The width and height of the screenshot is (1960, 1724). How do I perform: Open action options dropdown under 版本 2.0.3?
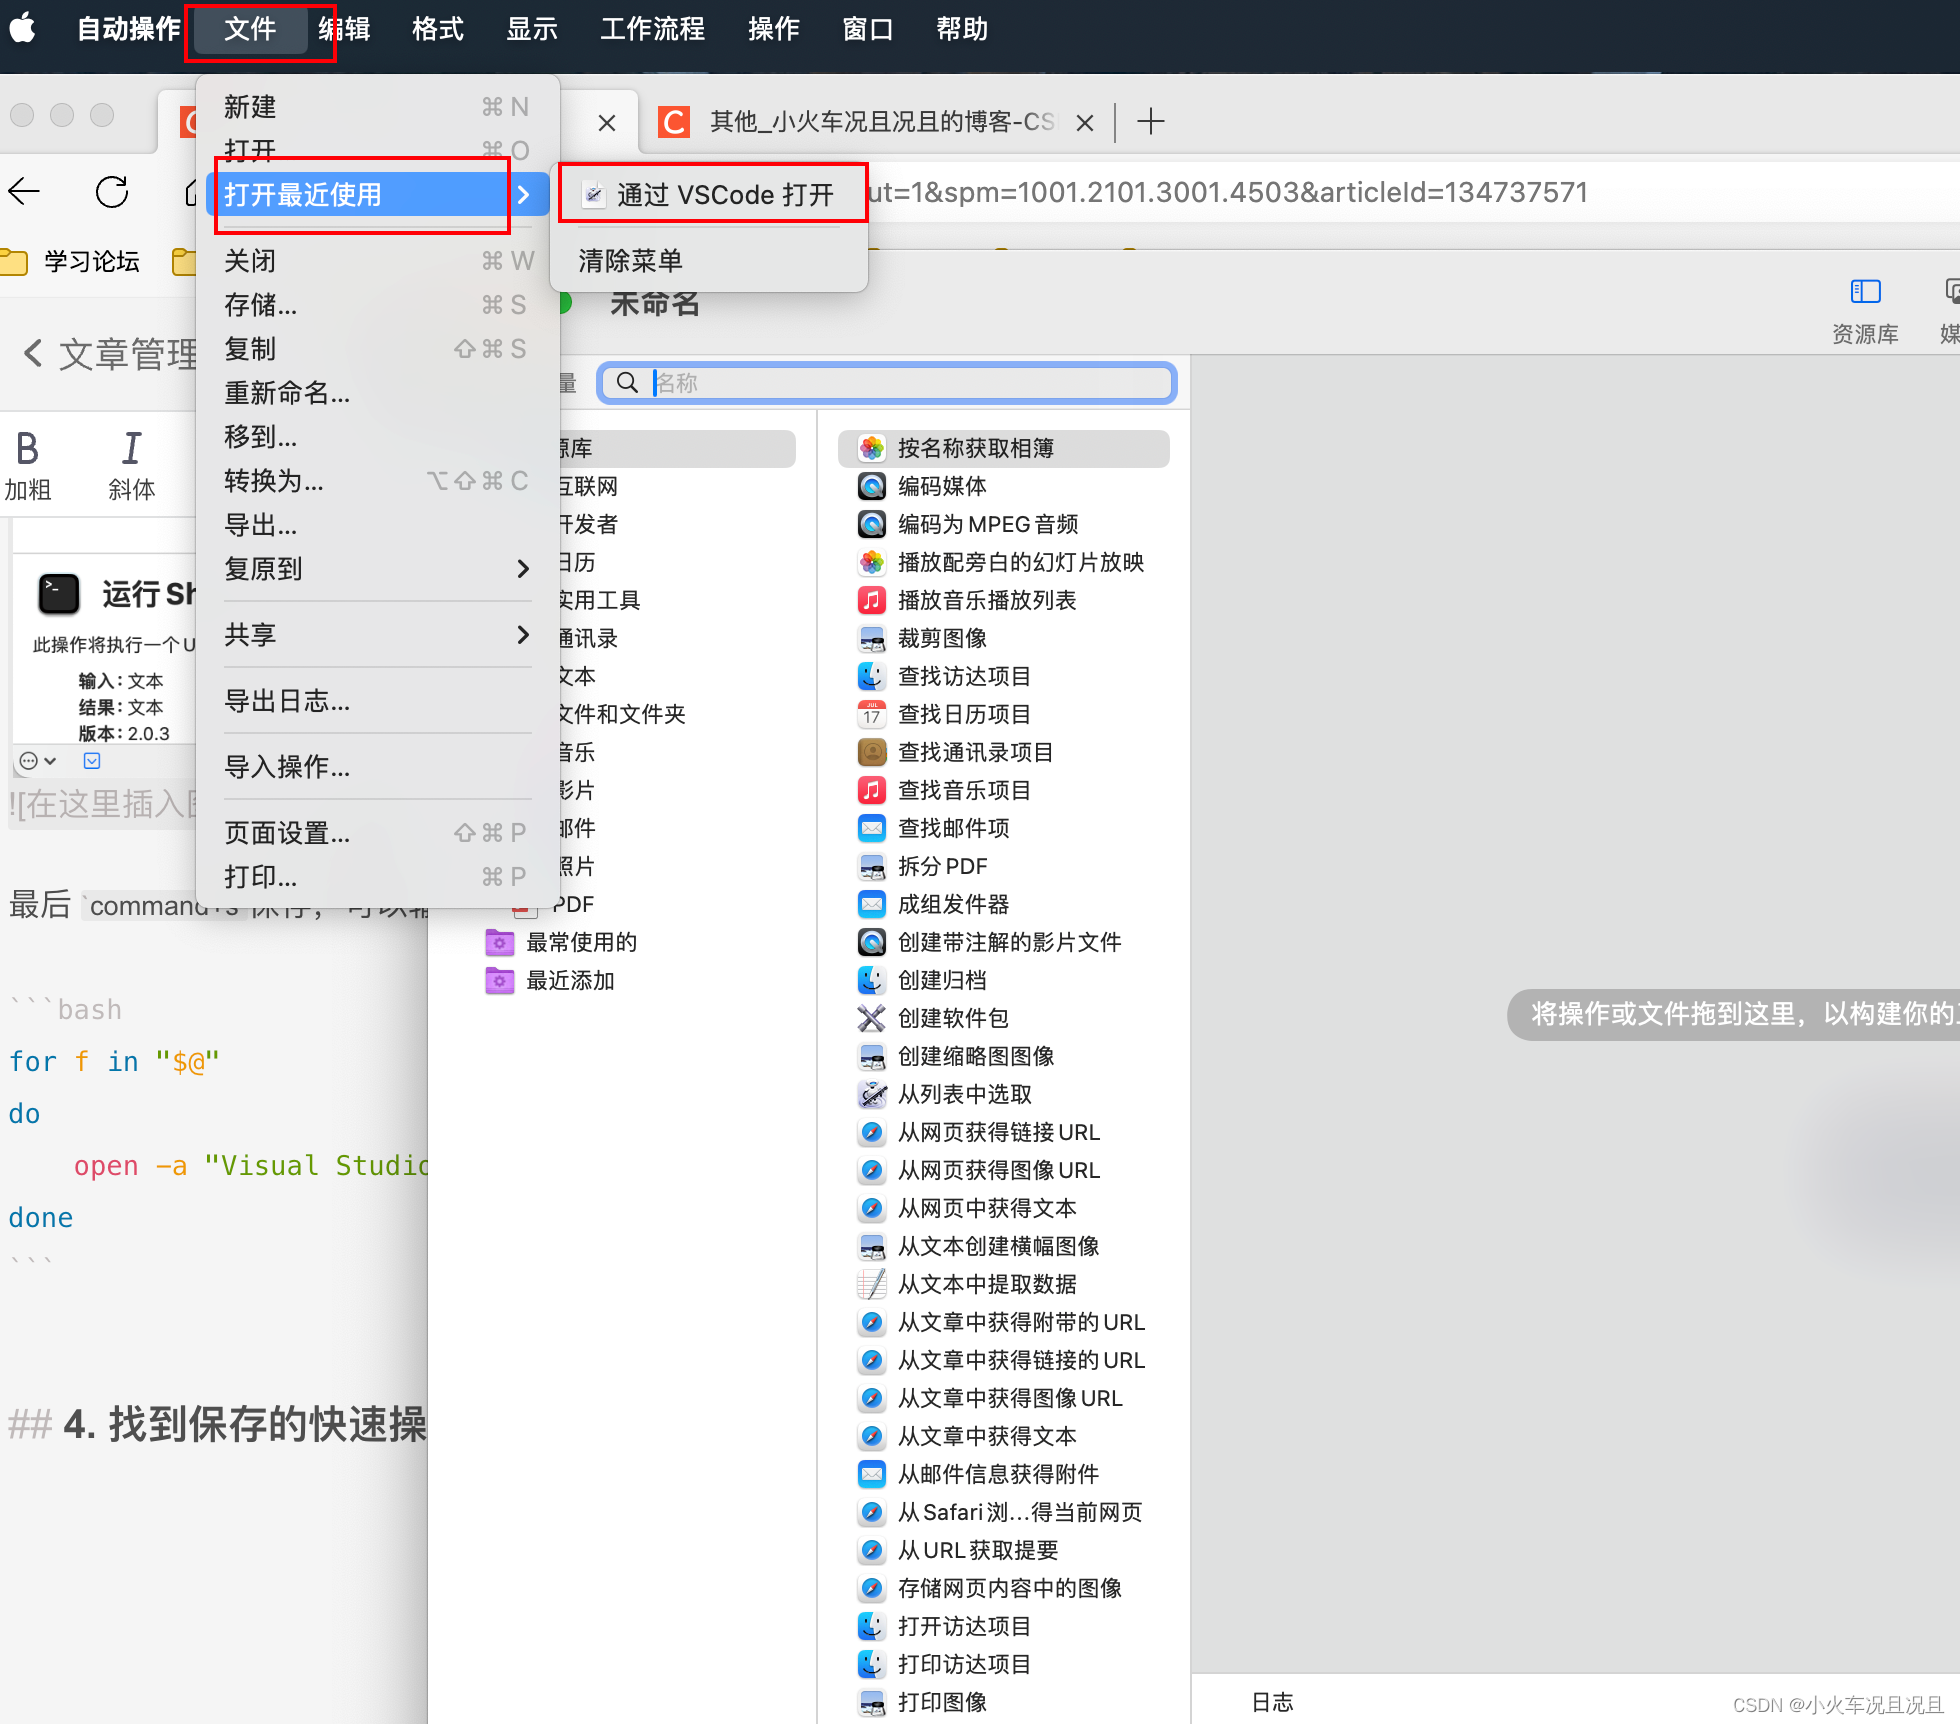[x=38, y=761]
